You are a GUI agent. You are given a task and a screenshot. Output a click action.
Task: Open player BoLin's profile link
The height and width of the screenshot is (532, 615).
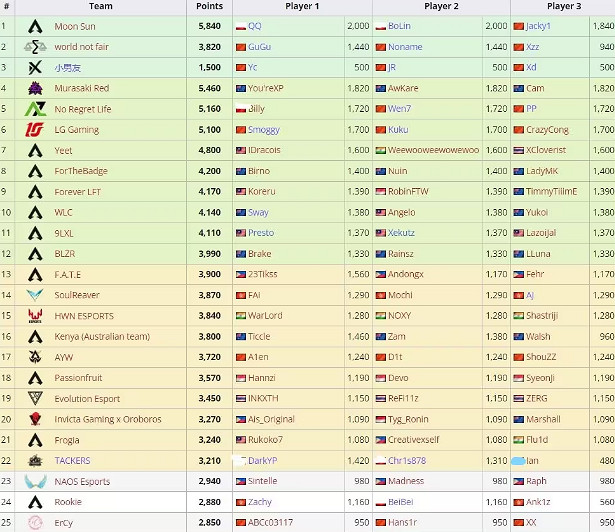click(399, 26)
